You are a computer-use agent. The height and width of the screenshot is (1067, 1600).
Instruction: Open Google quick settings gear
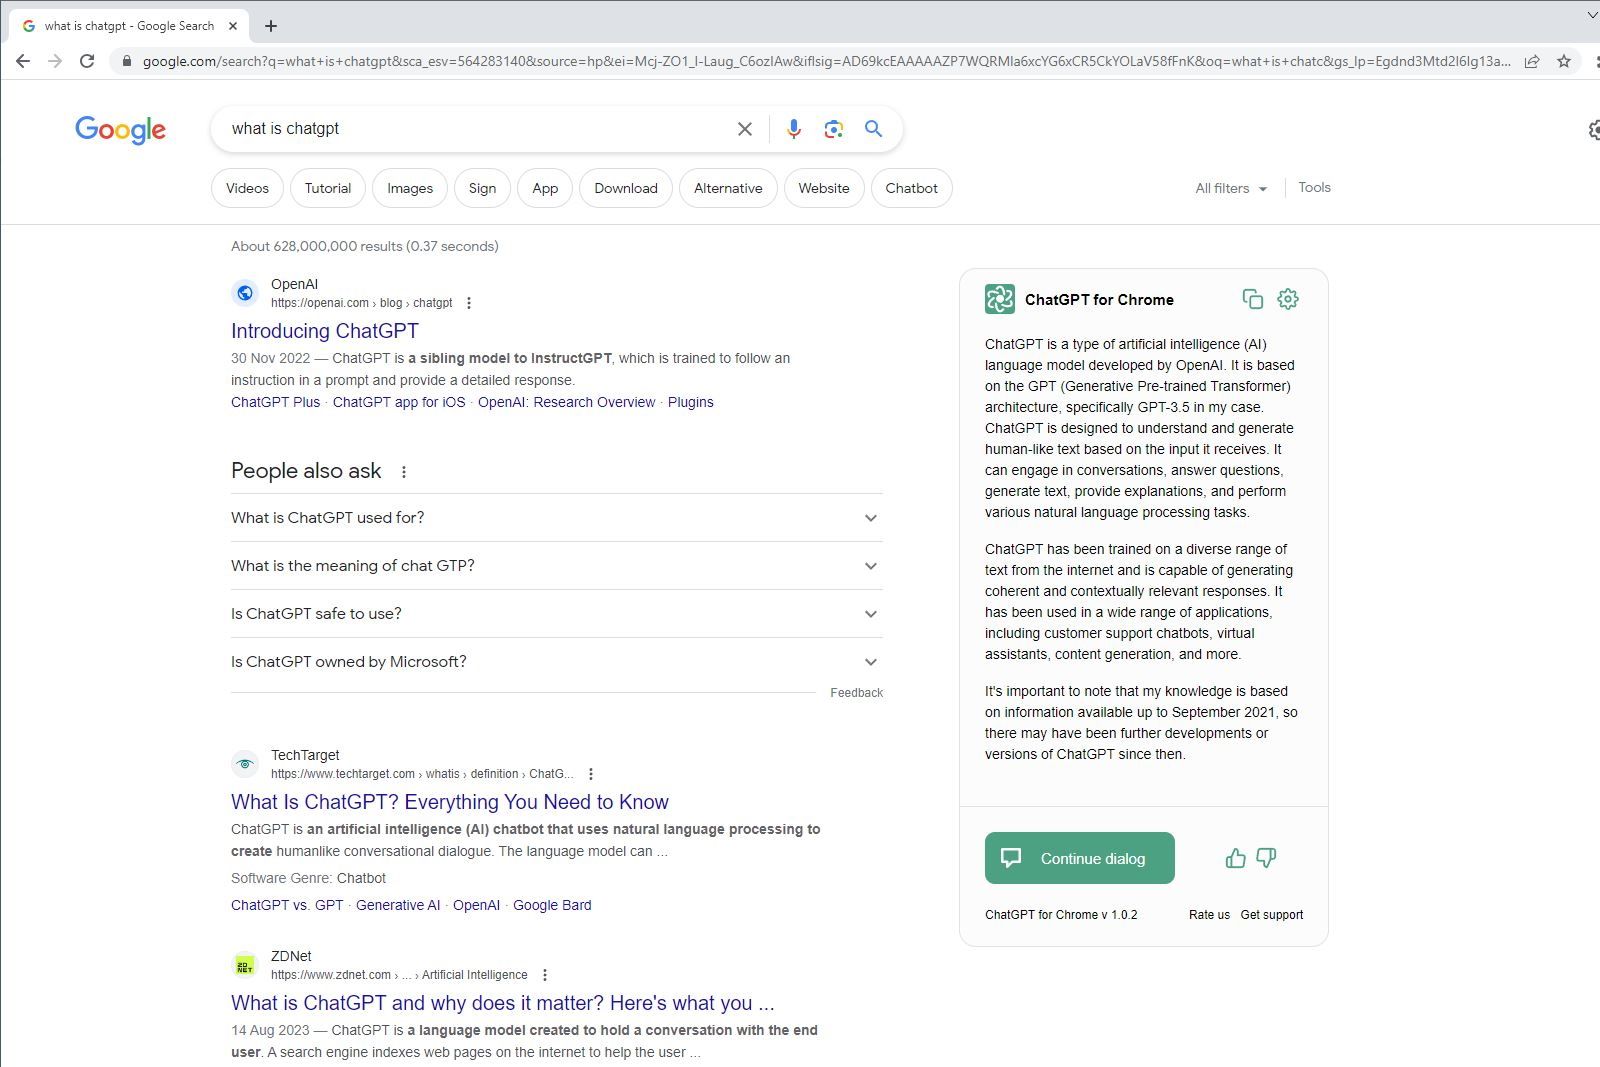tap(1594, 130)
